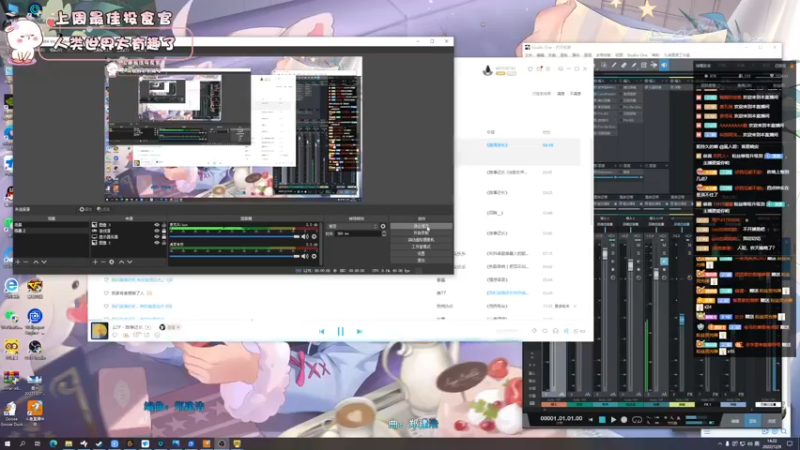Screen dimensions: 800x450
Task: Toggle lock of bottom OBS source
Action: [x=164, y=243]
